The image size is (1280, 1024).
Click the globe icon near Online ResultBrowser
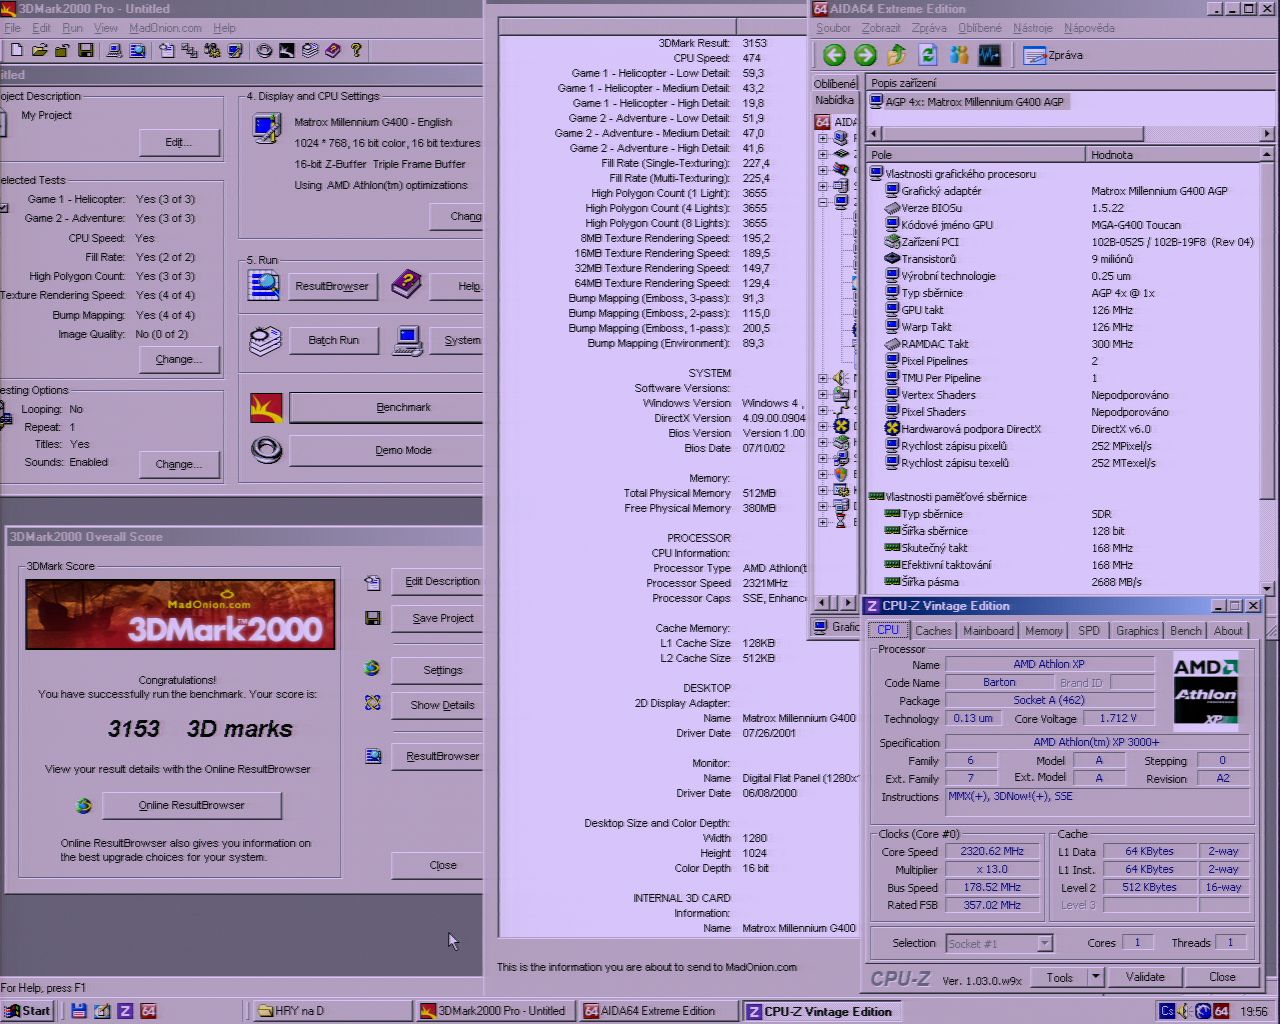84,805
